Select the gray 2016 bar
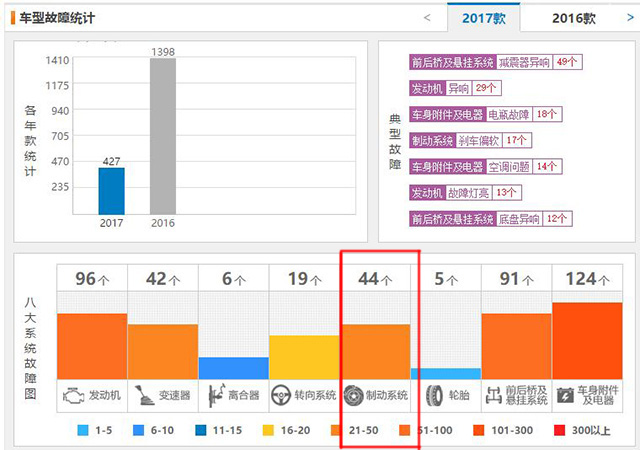 163,136
